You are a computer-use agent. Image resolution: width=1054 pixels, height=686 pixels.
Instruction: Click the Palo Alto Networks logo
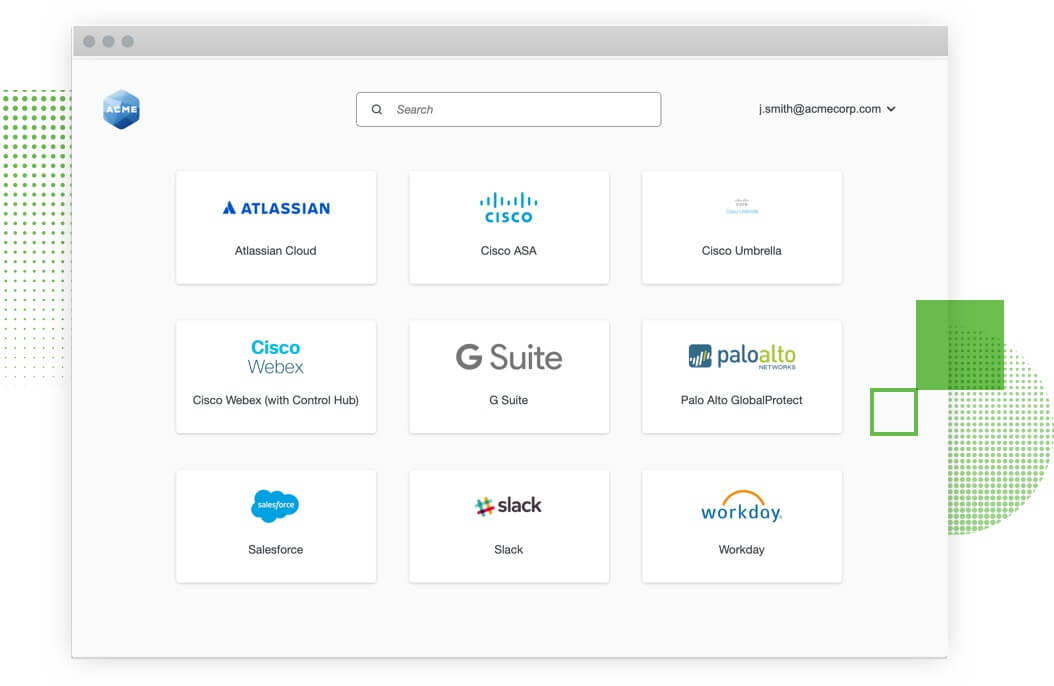tap(741, 357)
